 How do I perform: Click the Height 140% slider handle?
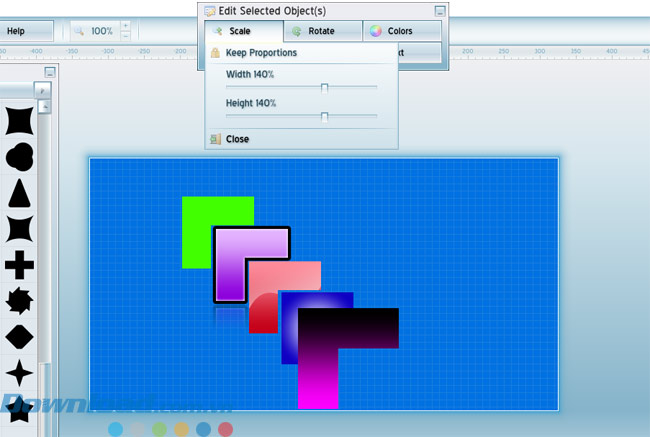[324, 116]
